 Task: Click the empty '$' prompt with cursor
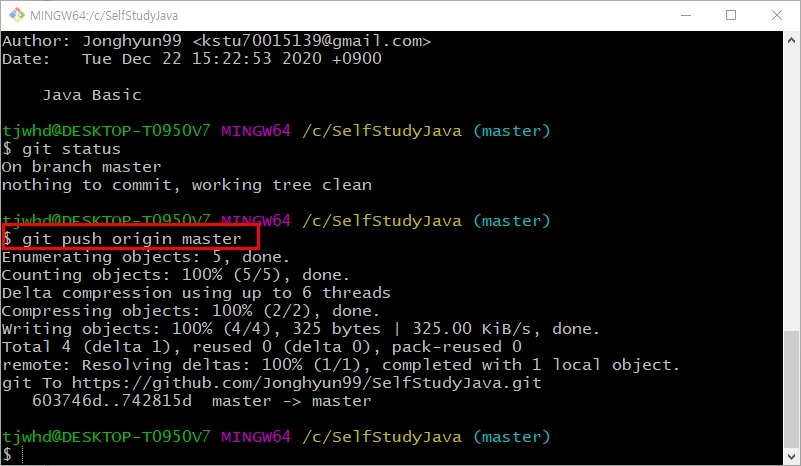12,454
